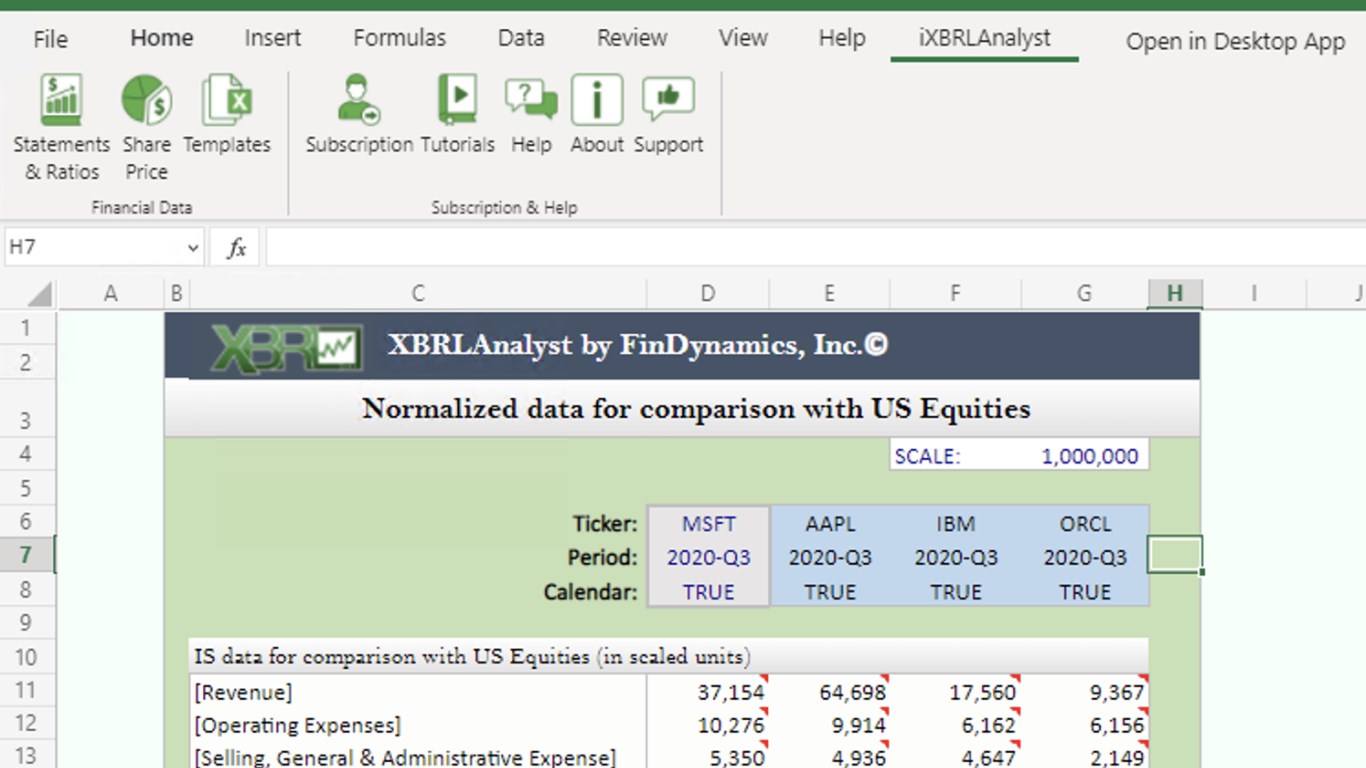Click Open in Desktop App
This screenshot has width=1366, height=768.
pyautogui.click(x=1235, y=41)
